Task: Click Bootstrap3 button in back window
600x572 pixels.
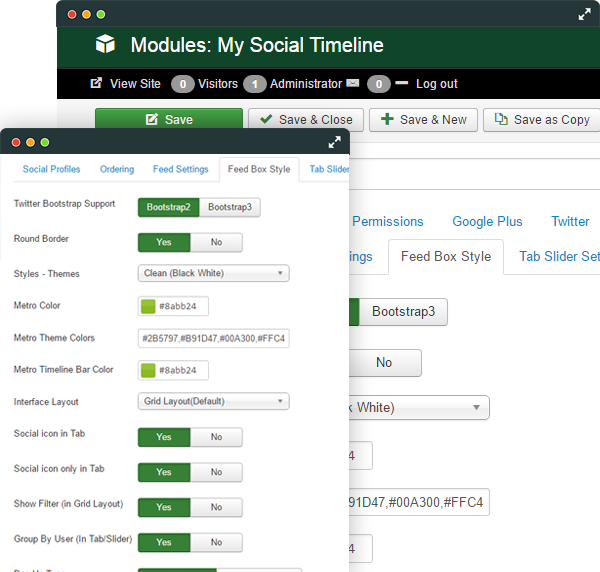Action: tap(403, 312)
